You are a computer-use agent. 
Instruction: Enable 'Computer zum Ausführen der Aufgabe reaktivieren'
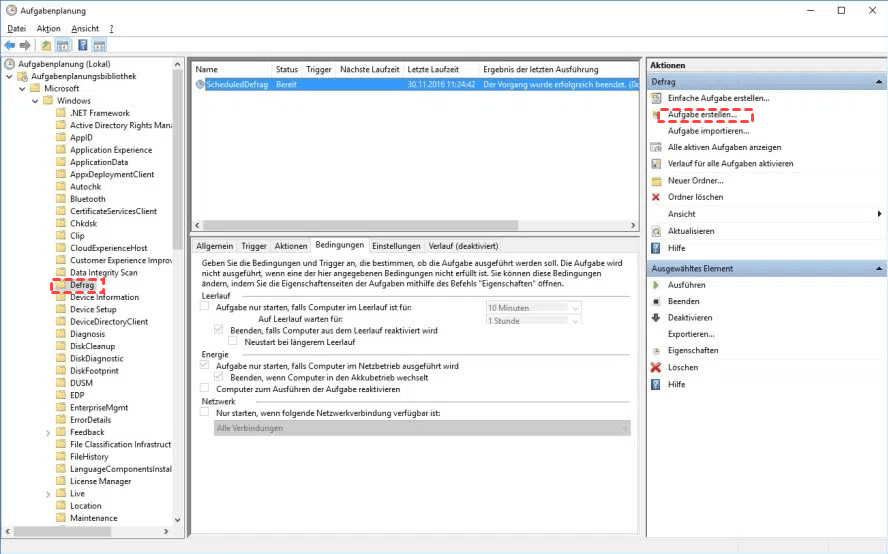pyautogui.click(x=205, y=389)
